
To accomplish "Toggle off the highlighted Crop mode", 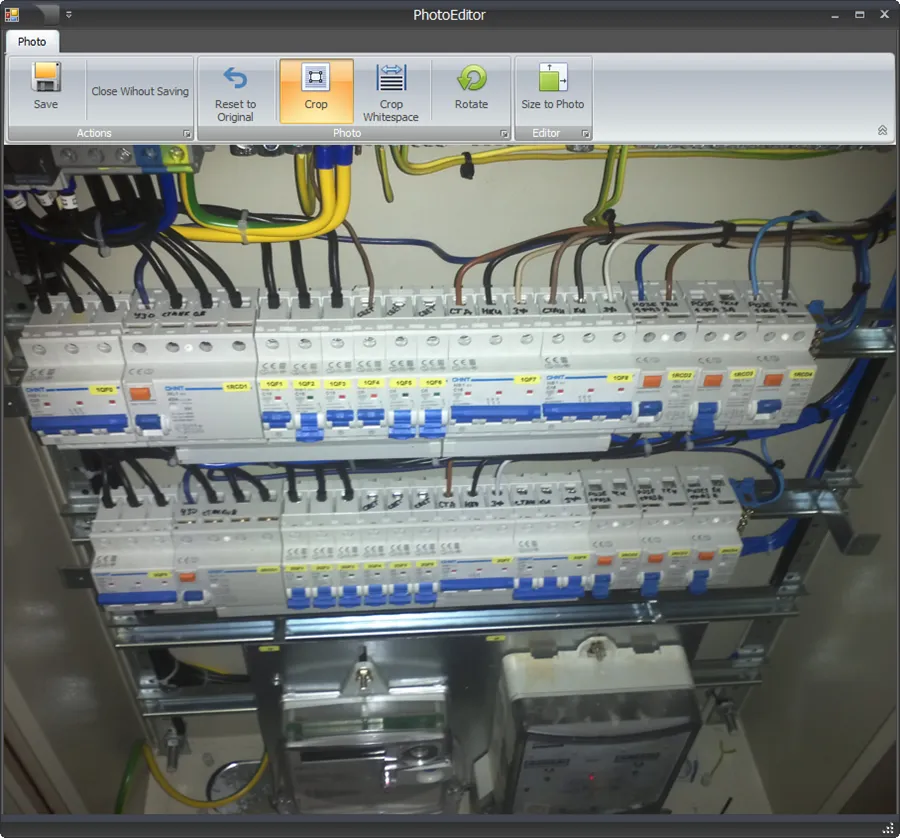I will tap(316, 88).
